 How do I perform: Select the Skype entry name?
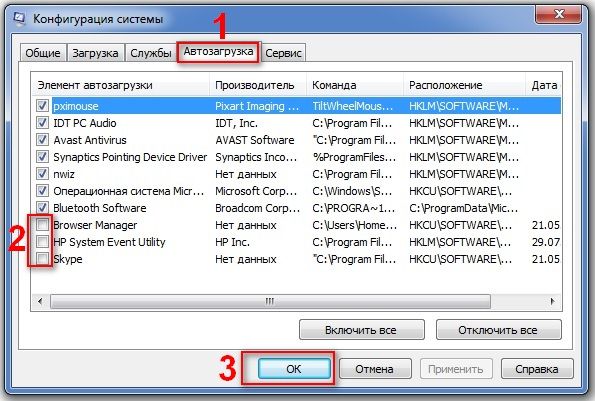68,259
